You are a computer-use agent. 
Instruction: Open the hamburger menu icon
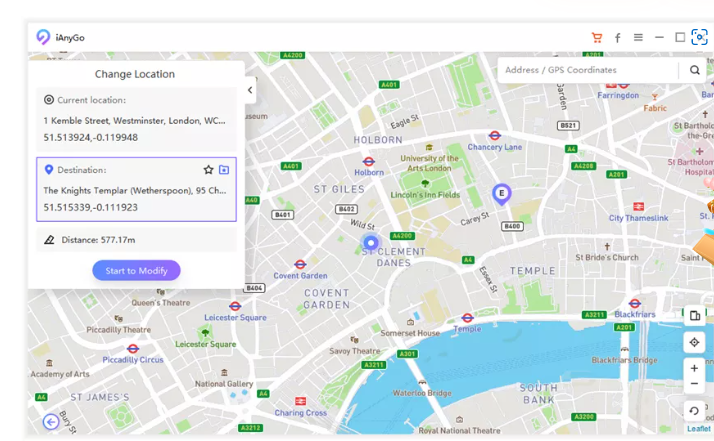638,37
